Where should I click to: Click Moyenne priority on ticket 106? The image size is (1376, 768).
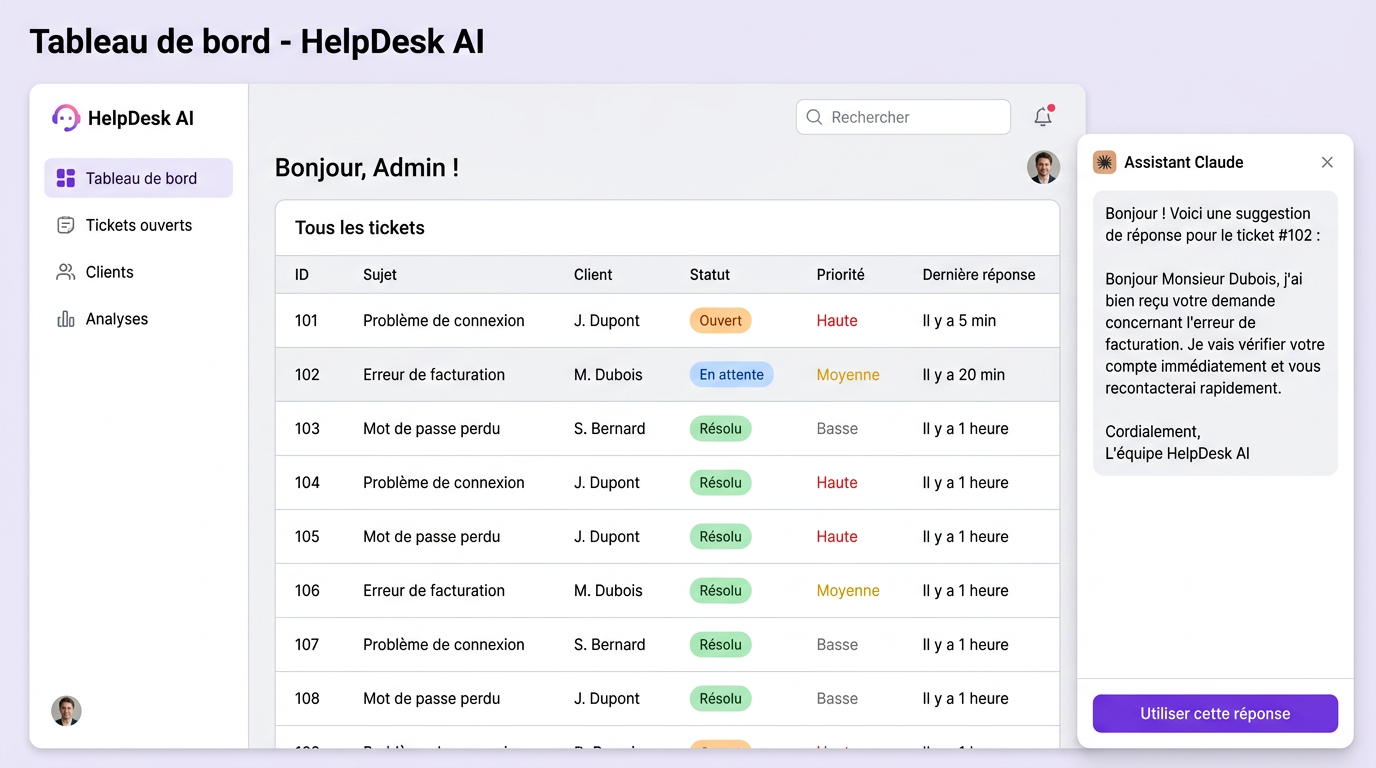click(848, 591)
